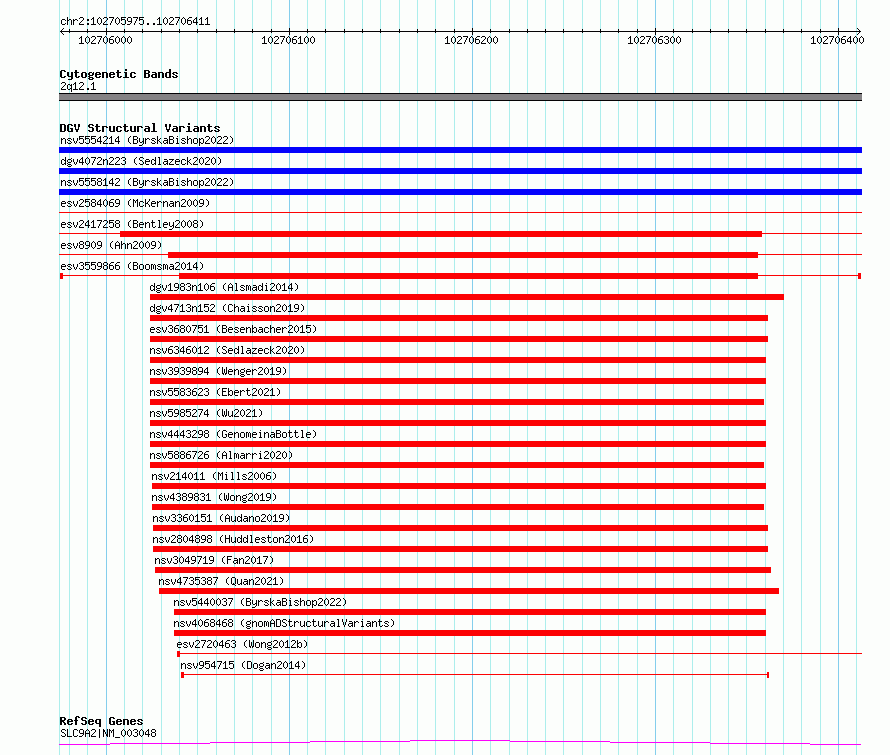Click ruler position 102706100

[288, 40]
